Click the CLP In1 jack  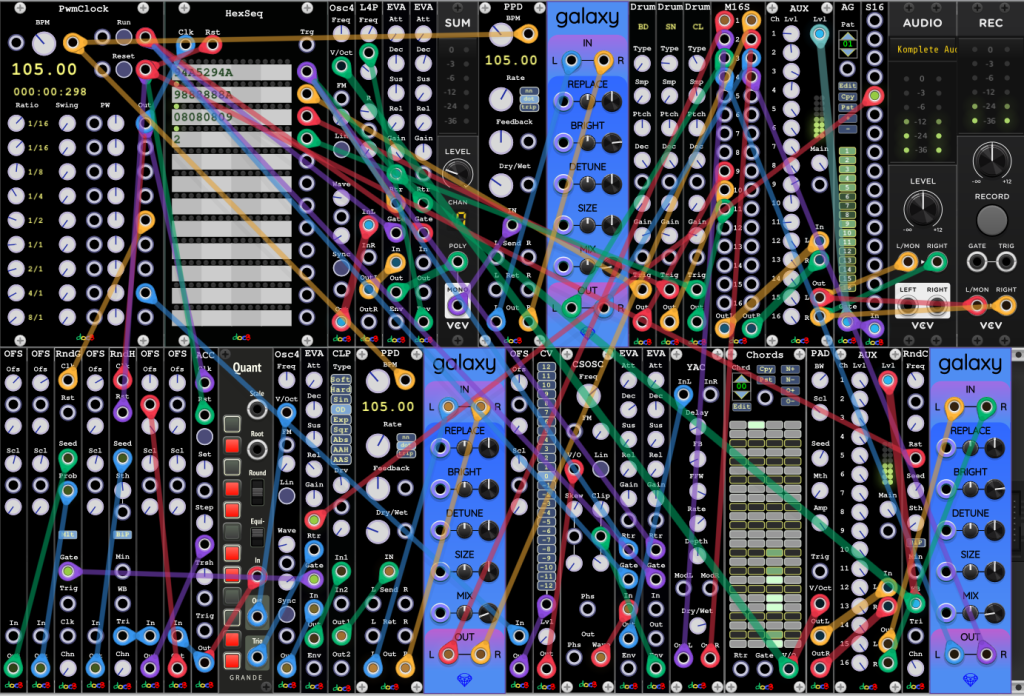(341, 572)
